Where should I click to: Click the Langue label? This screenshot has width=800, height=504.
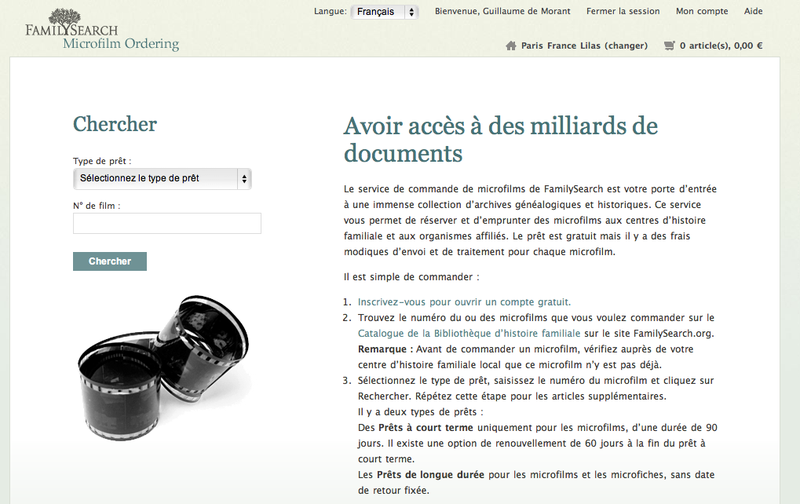(x=330, y=11)
